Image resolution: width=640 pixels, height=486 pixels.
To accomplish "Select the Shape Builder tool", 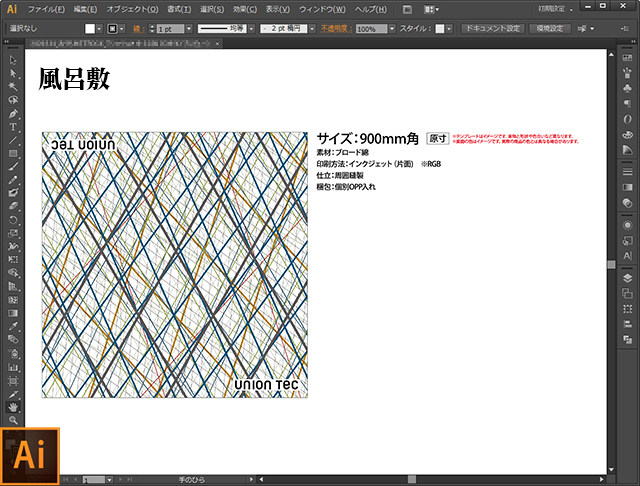I will [x=13, y=273].
